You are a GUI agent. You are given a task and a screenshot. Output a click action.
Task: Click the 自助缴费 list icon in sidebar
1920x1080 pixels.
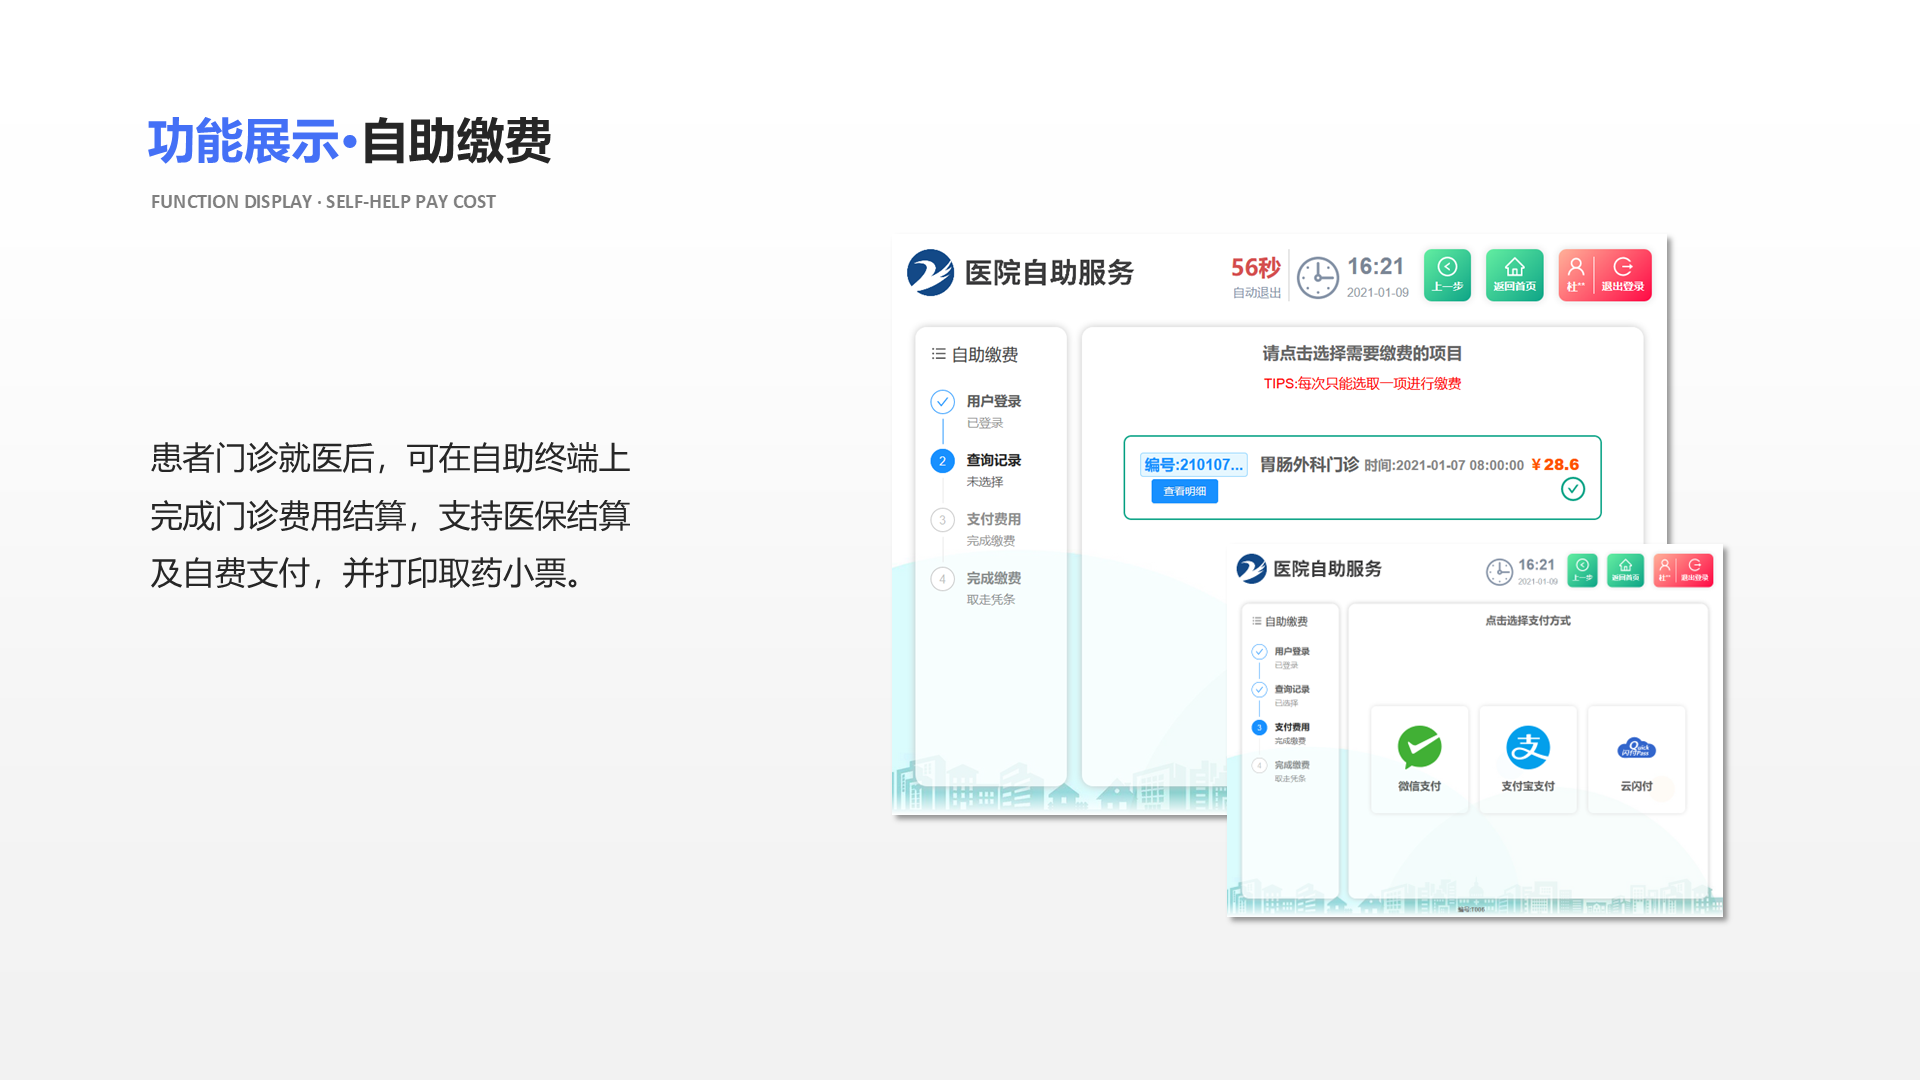(x=938, y=353)
